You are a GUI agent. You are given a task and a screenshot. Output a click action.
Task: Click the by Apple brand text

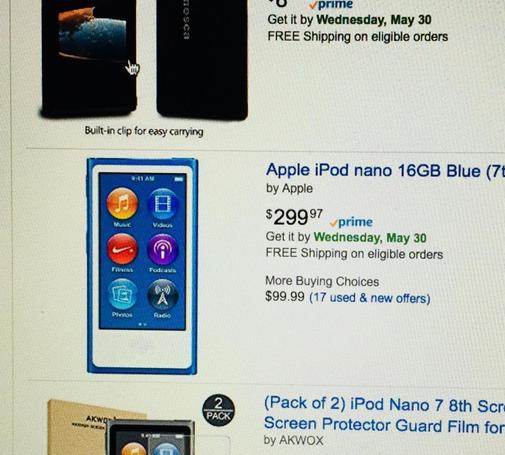coord(289,189)
